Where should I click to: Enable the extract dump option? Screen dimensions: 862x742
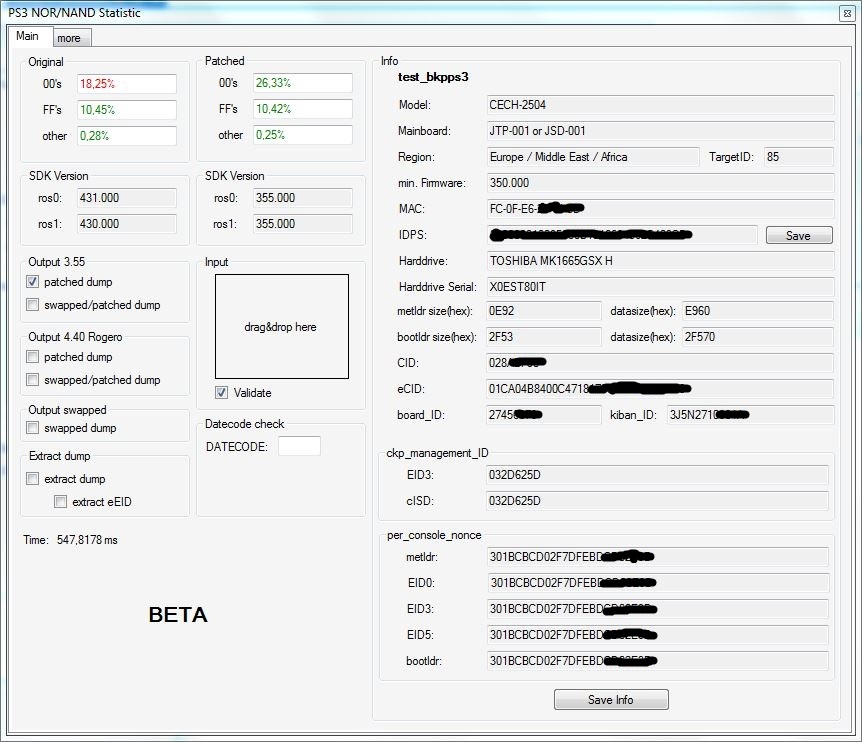(x=33, y=479)
